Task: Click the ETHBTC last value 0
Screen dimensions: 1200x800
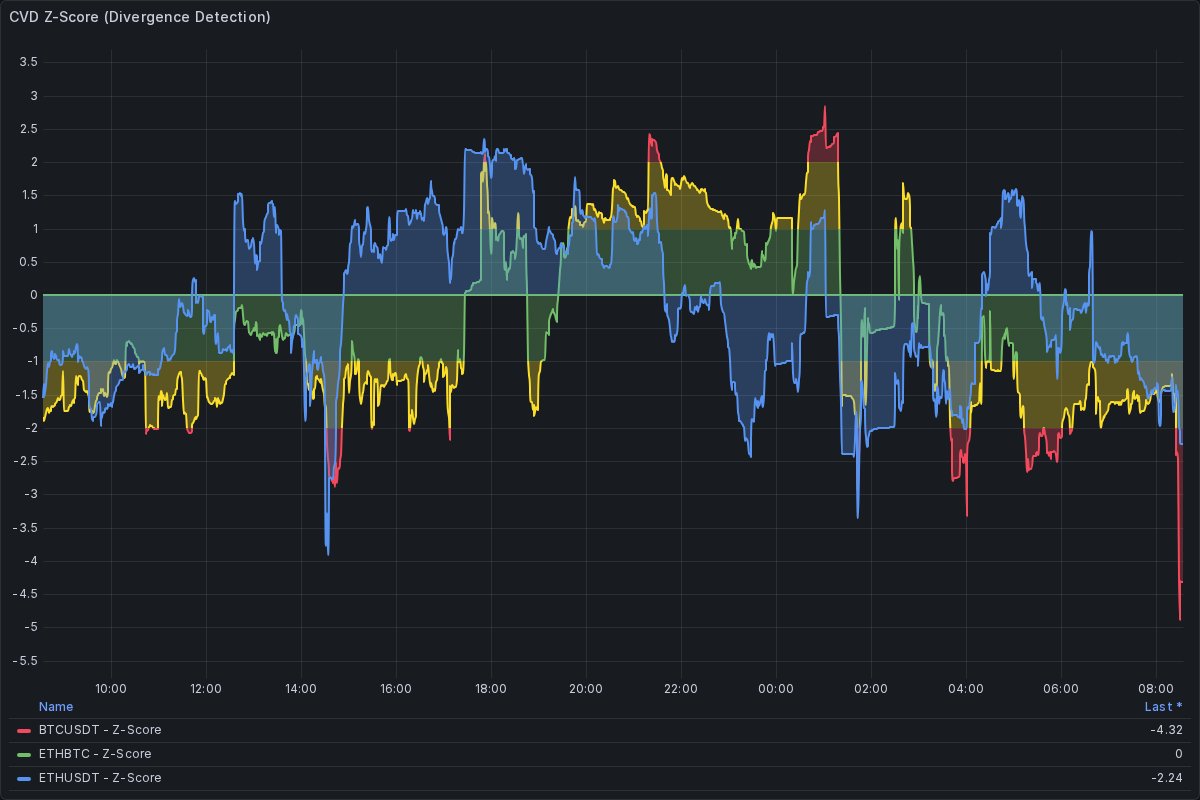Action: coord(1178,754)
